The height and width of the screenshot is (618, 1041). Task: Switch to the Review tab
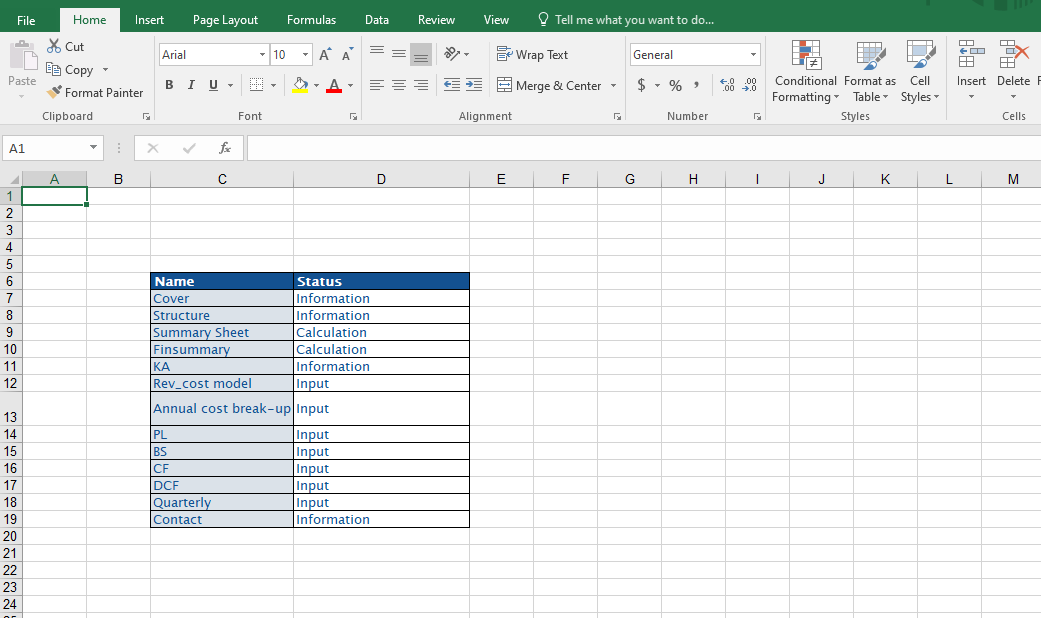(x=436, y=20)
